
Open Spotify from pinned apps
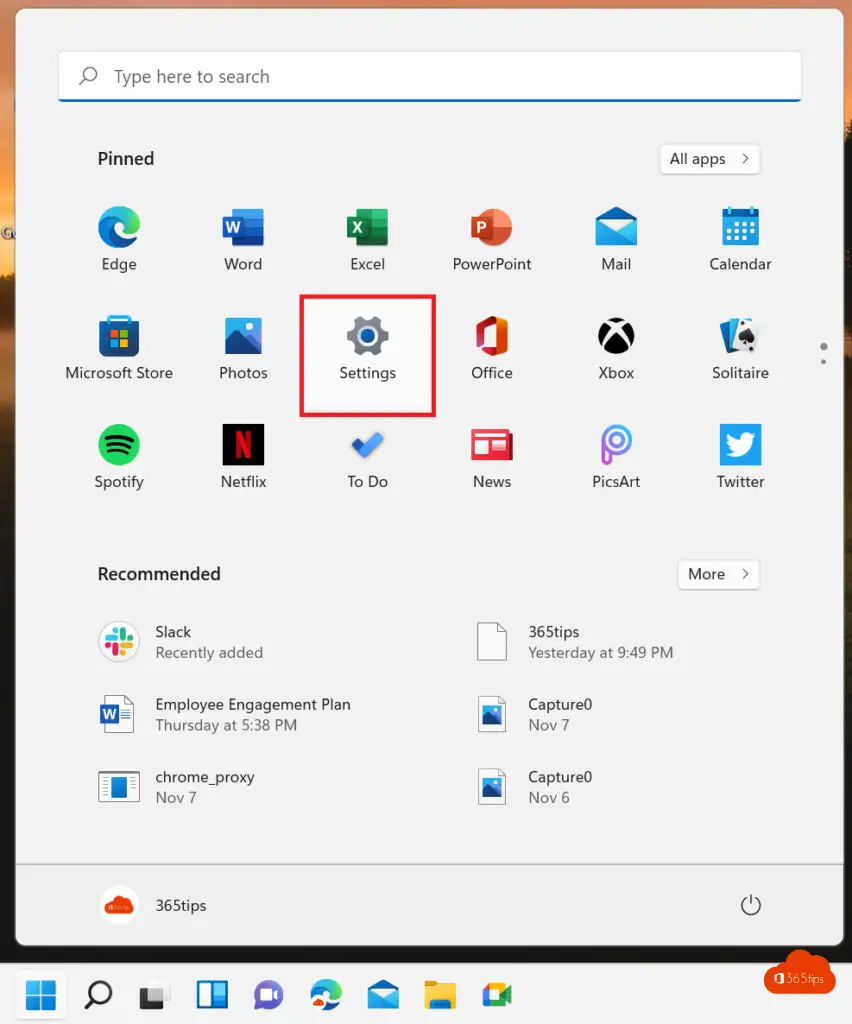coord(119,457)
